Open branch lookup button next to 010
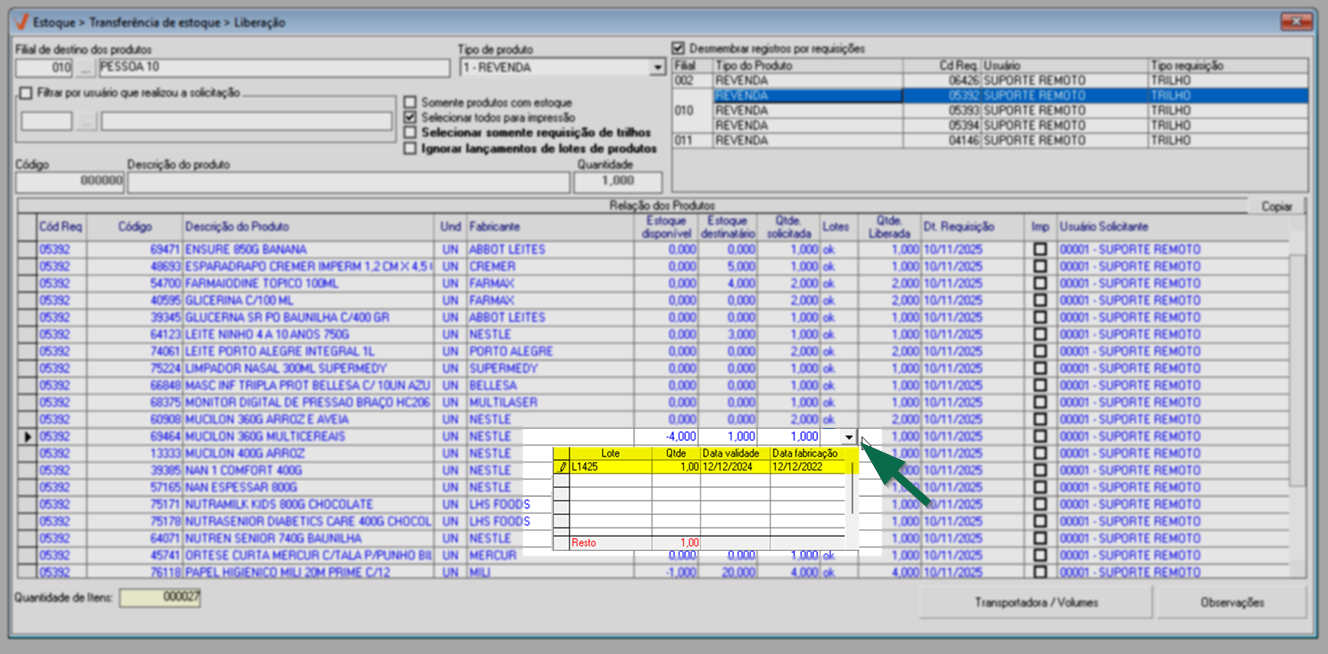Image resolution: width=1328 pixels, height=654 pixels. tap(86, 68)
